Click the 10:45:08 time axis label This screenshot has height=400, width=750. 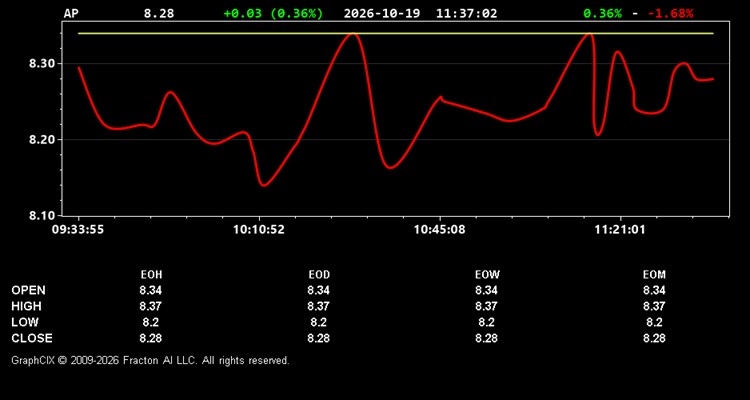[439, 230]
